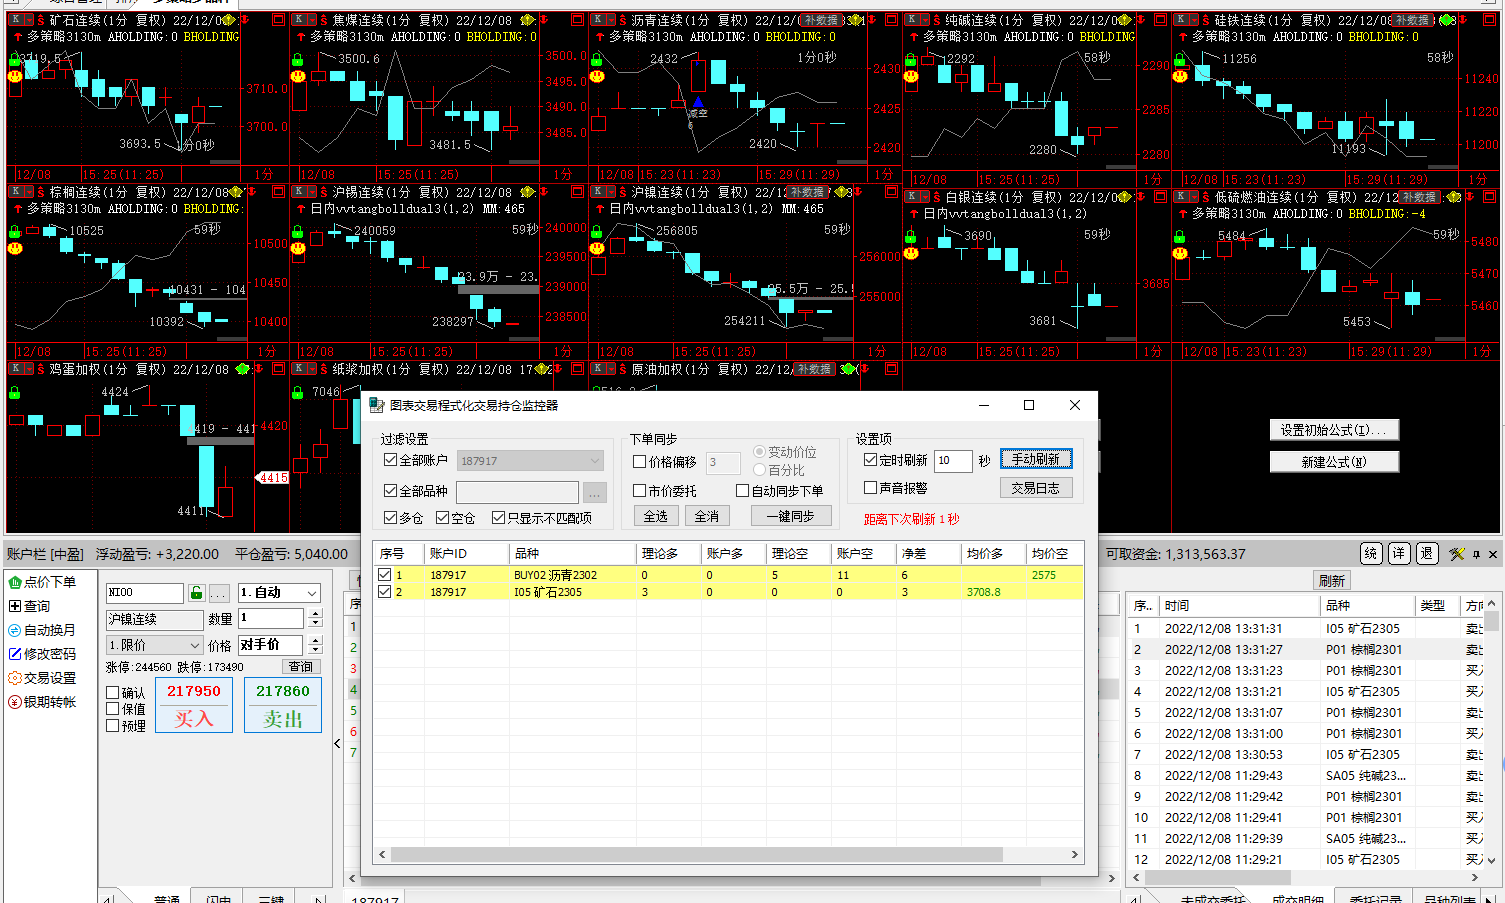The height and width of the screenshot is (903, 1505).
Task: Click the 统 summary icon button
Action: click(x=1371, y=554)
